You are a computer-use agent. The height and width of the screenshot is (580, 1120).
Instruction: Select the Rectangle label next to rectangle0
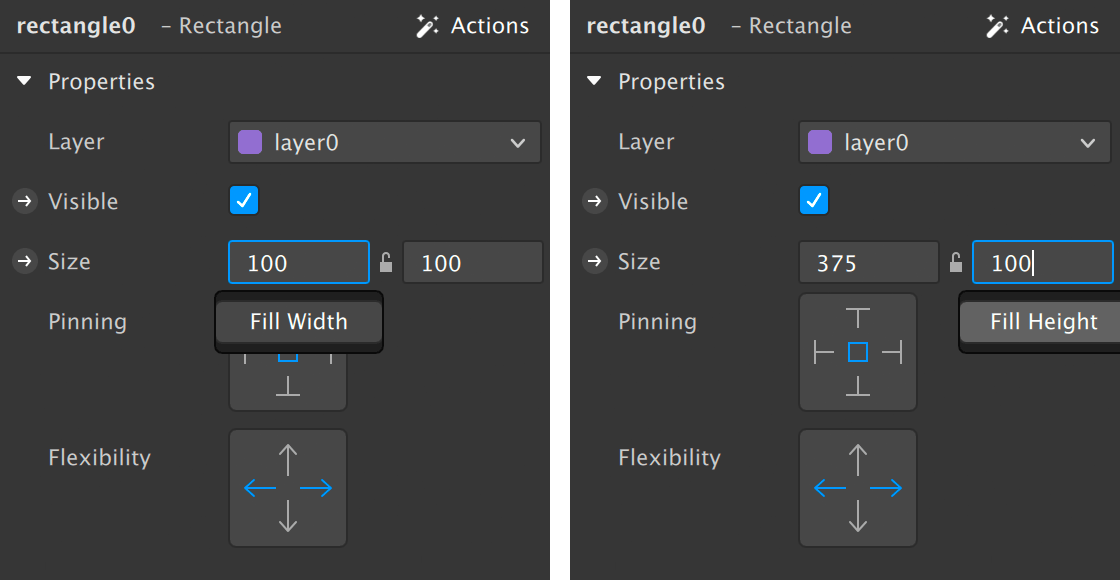pyautogui.click(x=221, y=26)
